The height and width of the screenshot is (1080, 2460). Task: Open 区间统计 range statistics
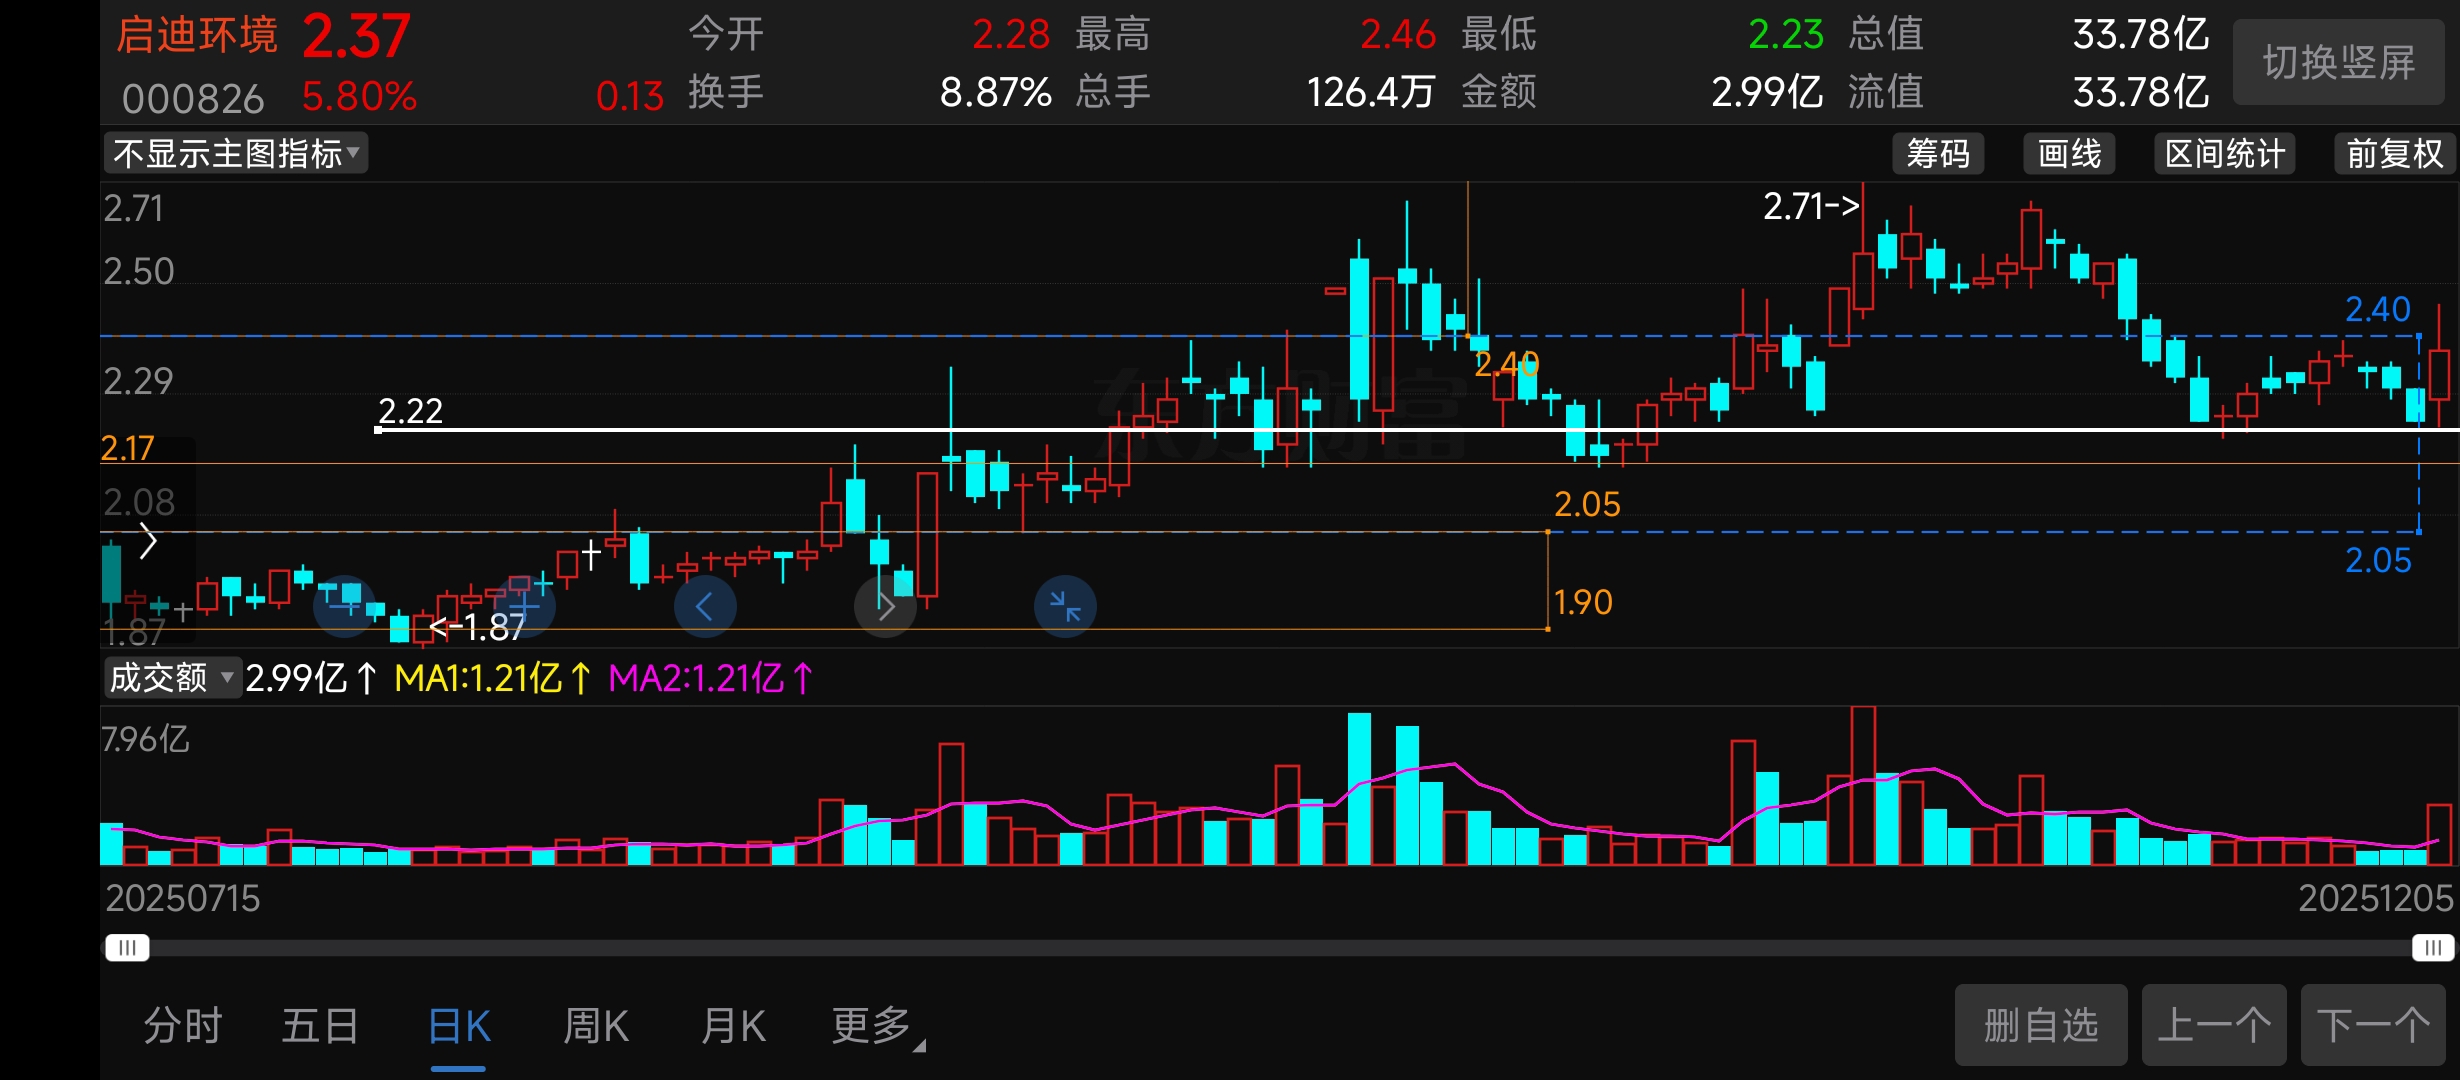click(x=2224, y=154)
